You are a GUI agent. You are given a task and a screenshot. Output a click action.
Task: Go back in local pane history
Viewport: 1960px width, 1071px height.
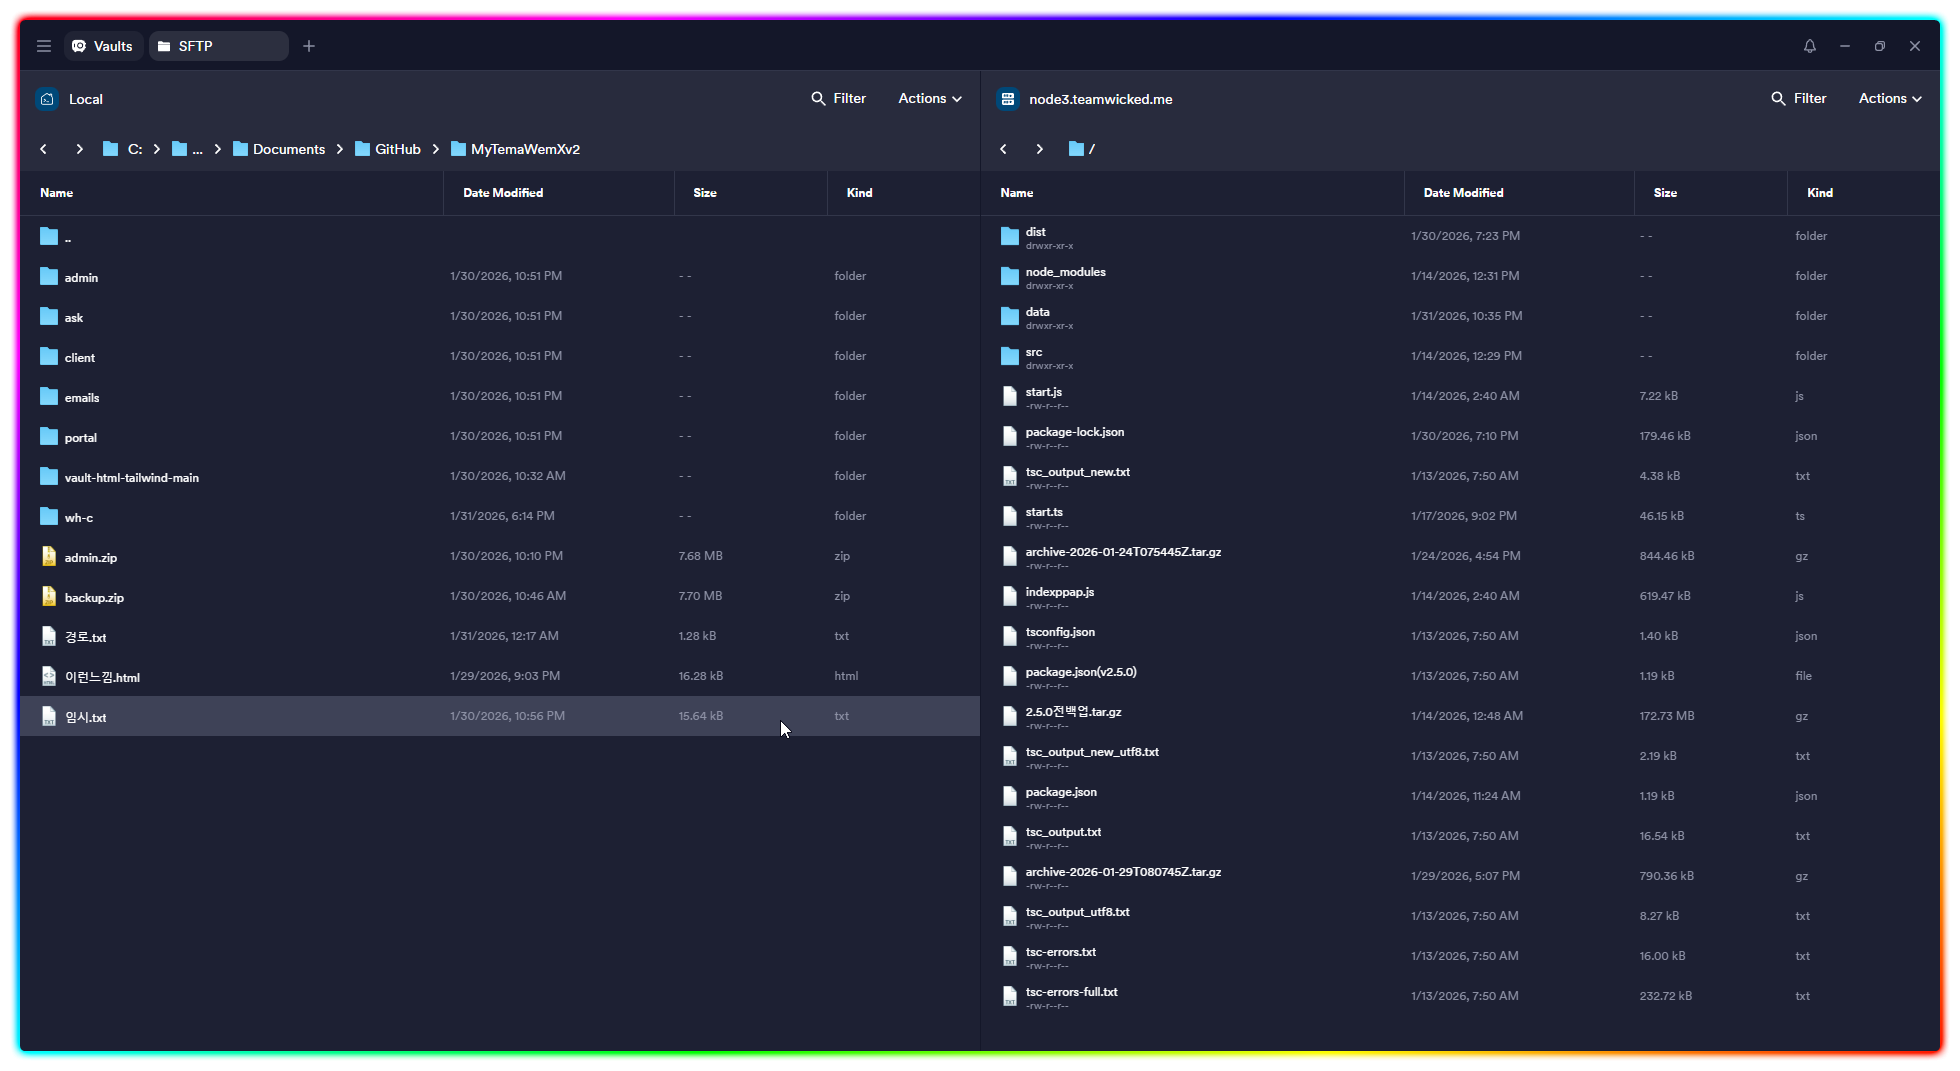pos(44,149)
